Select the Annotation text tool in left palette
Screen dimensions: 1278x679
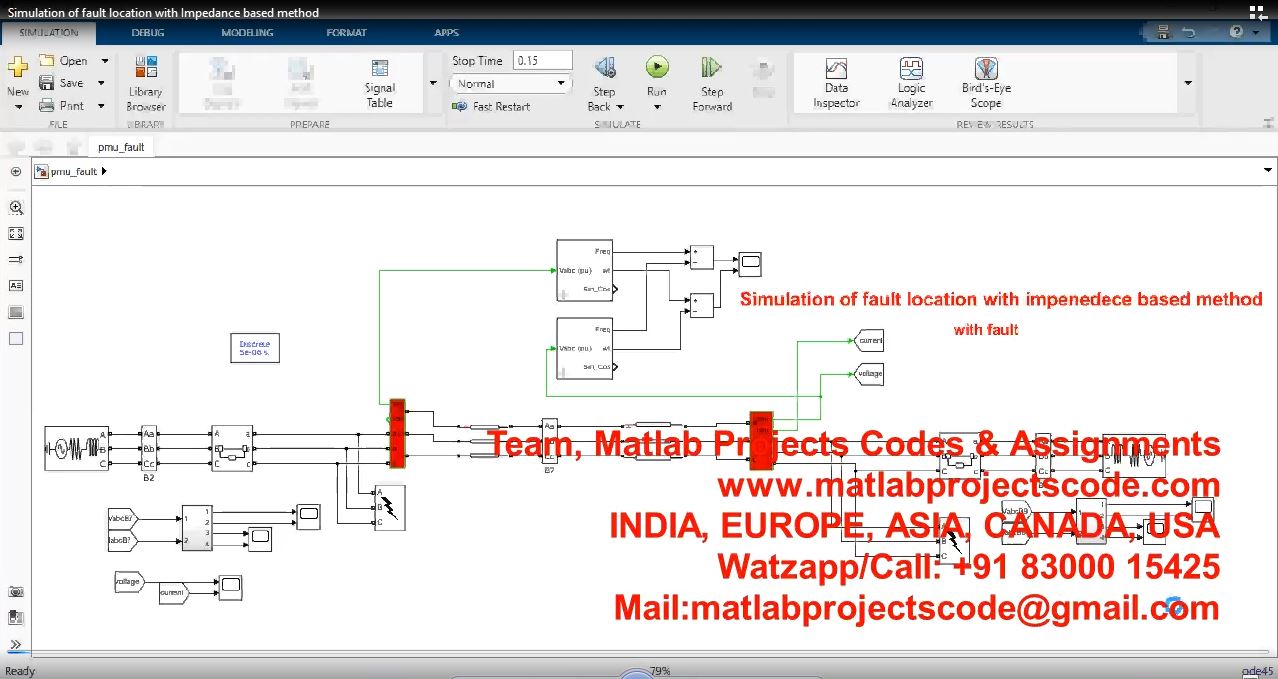tap(16, 286)
